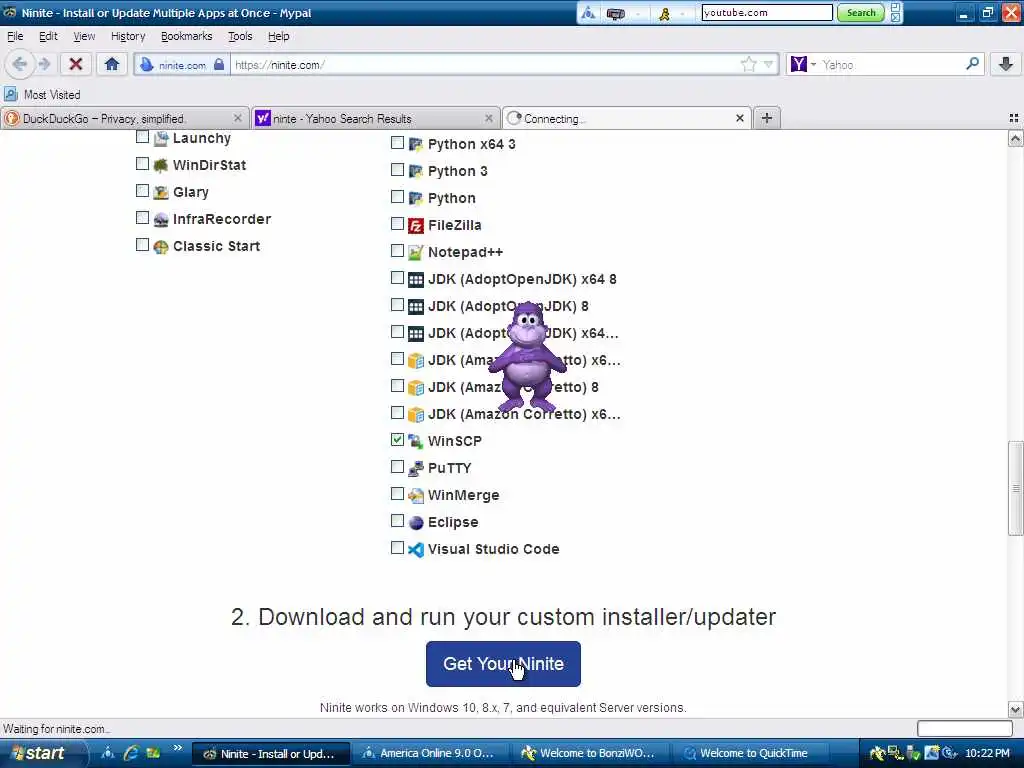This screenshot has width=1024, height=768.
Task: Click the Forward navigation arrow
Action: pyautogui.click(x=44, y=64)
